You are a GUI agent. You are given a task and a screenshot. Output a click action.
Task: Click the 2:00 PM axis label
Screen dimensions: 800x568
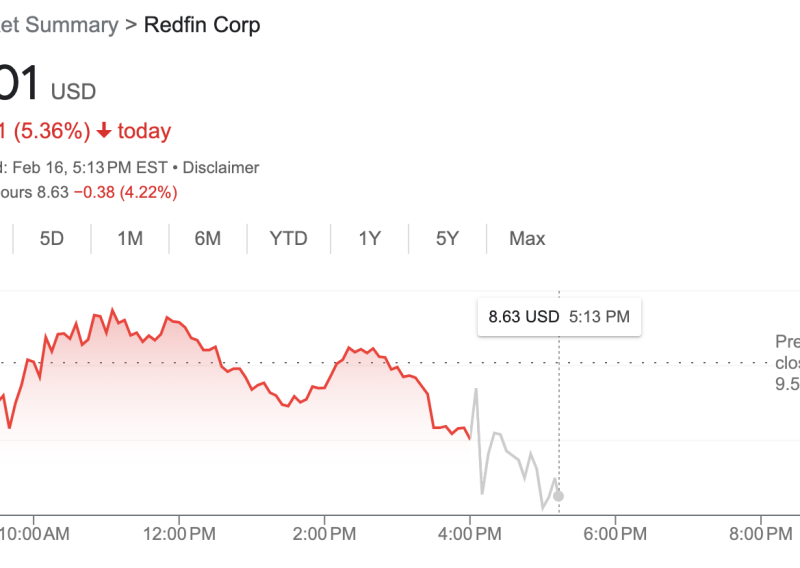coord(325,533)
